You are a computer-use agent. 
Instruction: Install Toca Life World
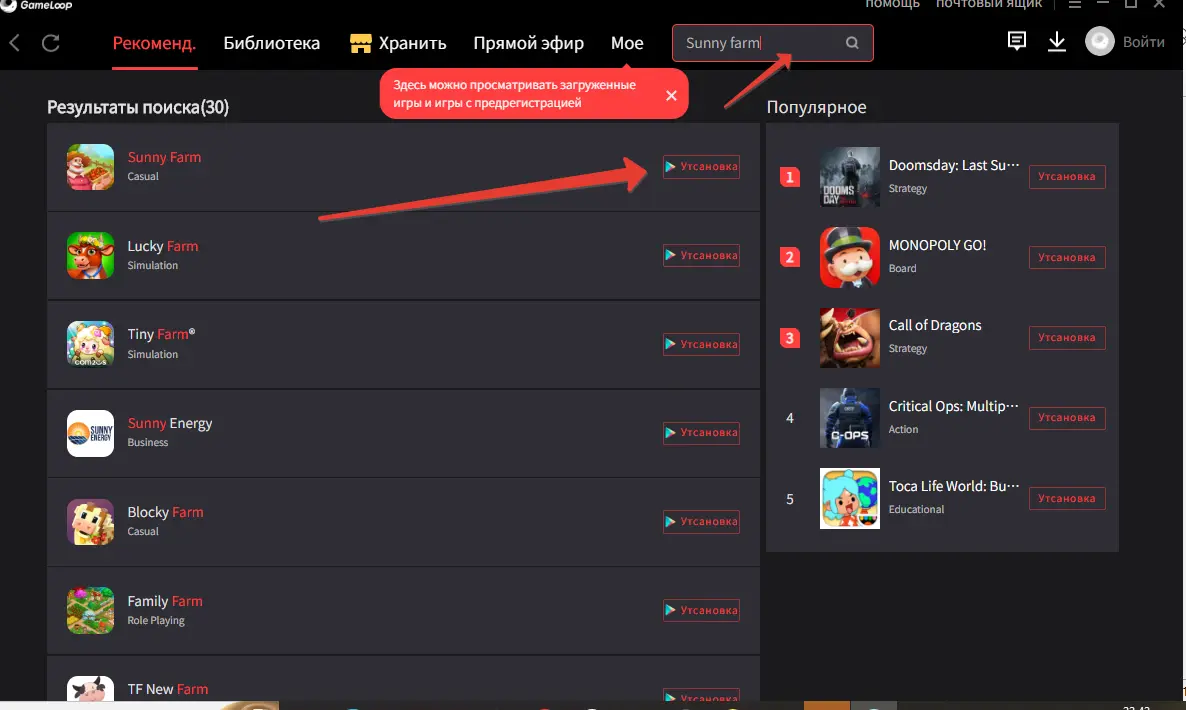[x=1066, y=498]
